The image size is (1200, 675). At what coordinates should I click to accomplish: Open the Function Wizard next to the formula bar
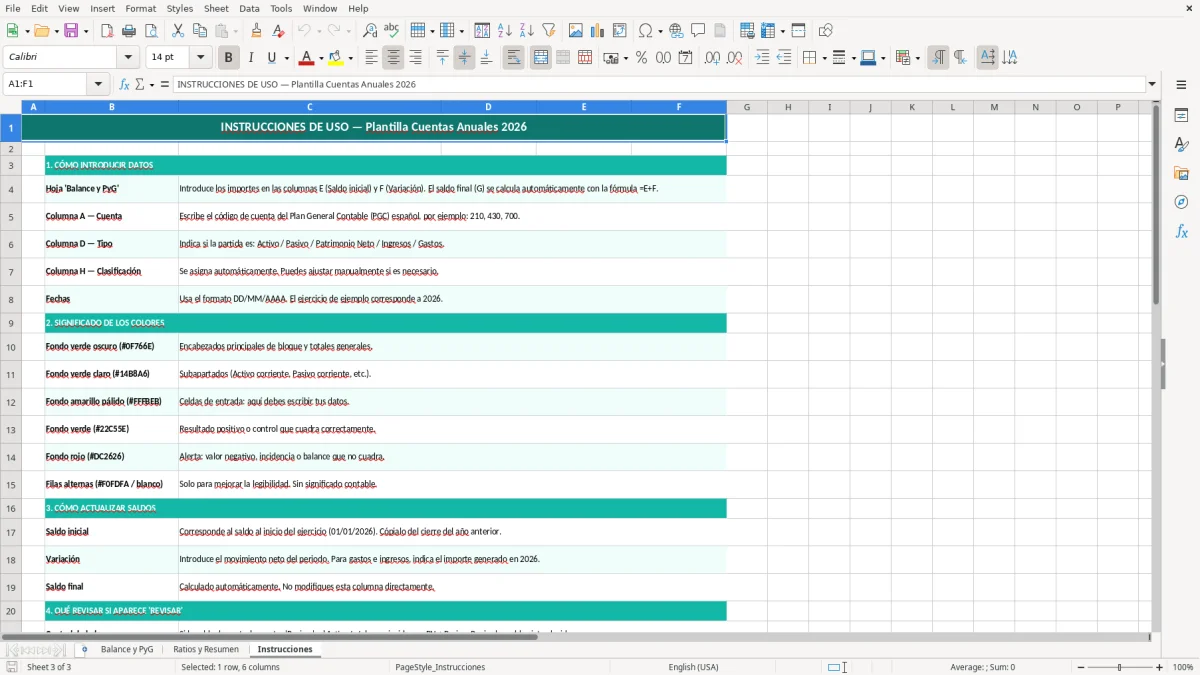pyautogui.click(x=125, y=84)
